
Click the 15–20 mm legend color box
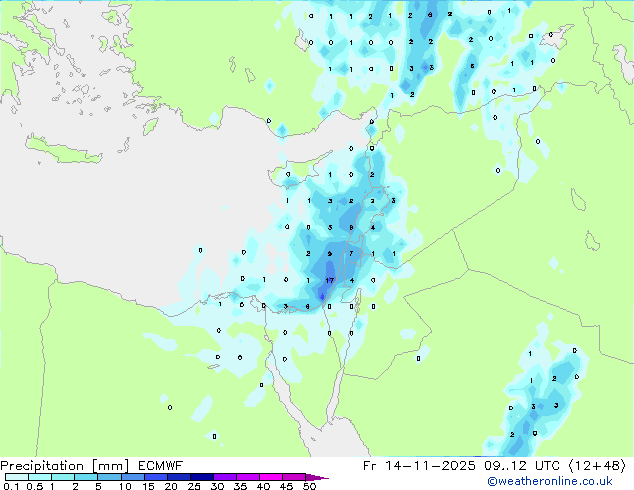155,477
